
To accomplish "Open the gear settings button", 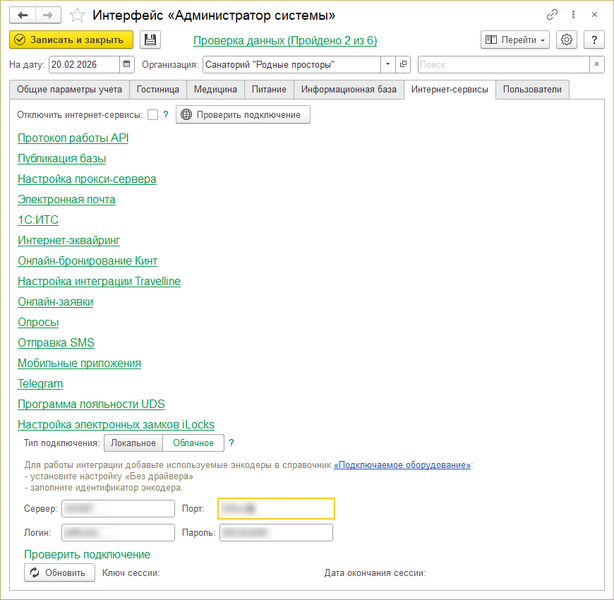I will [x=567, y=40].
